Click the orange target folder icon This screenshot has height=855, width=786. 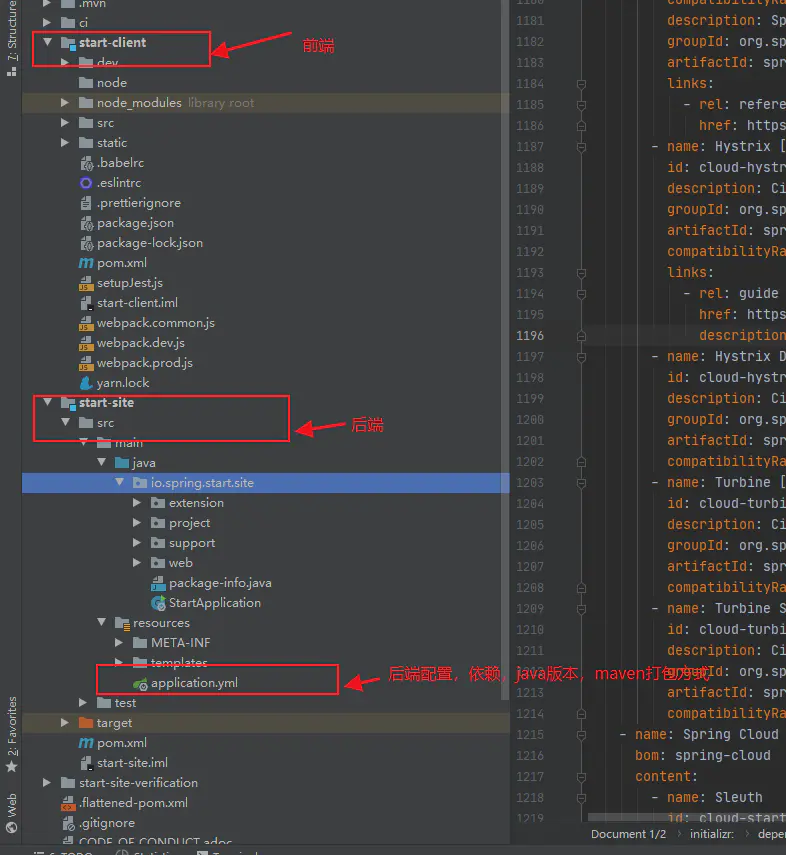coord(86,722)
